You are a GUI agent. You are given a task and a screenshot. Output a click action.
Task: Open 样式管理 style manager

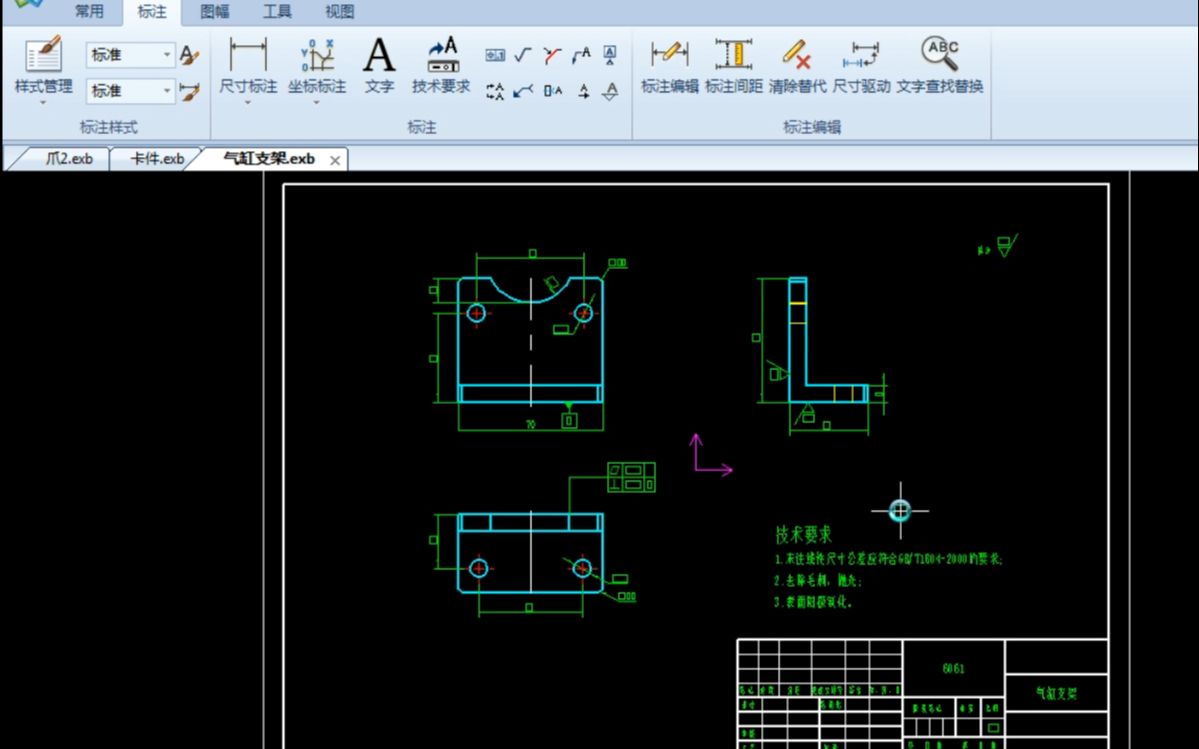[x=44, y=67]
